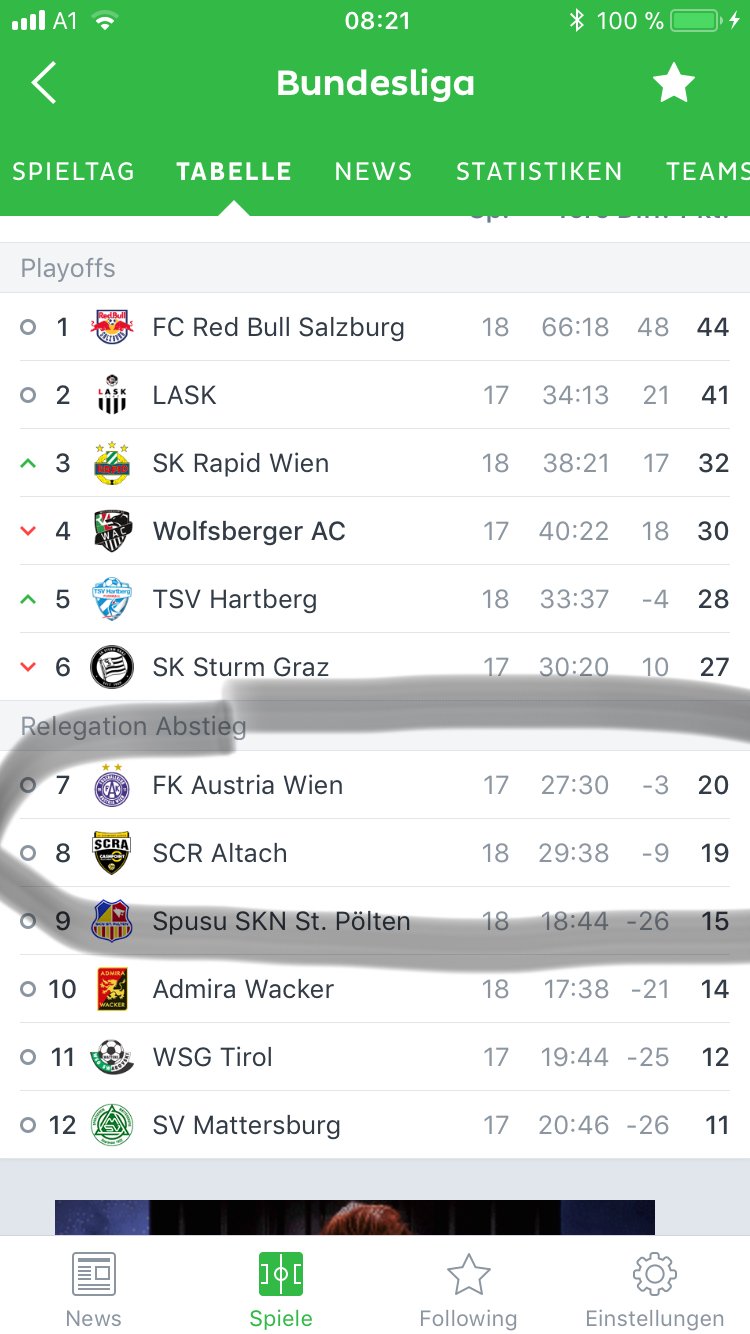Open Einstellungen settings

tap(654, 1288)
